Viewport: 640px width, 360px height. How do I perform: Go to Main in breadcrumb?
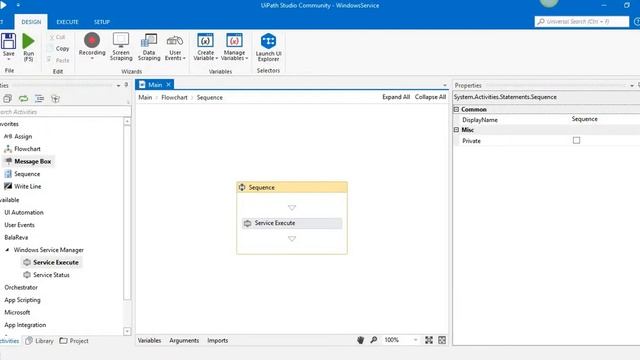click(x=145, y=98)
